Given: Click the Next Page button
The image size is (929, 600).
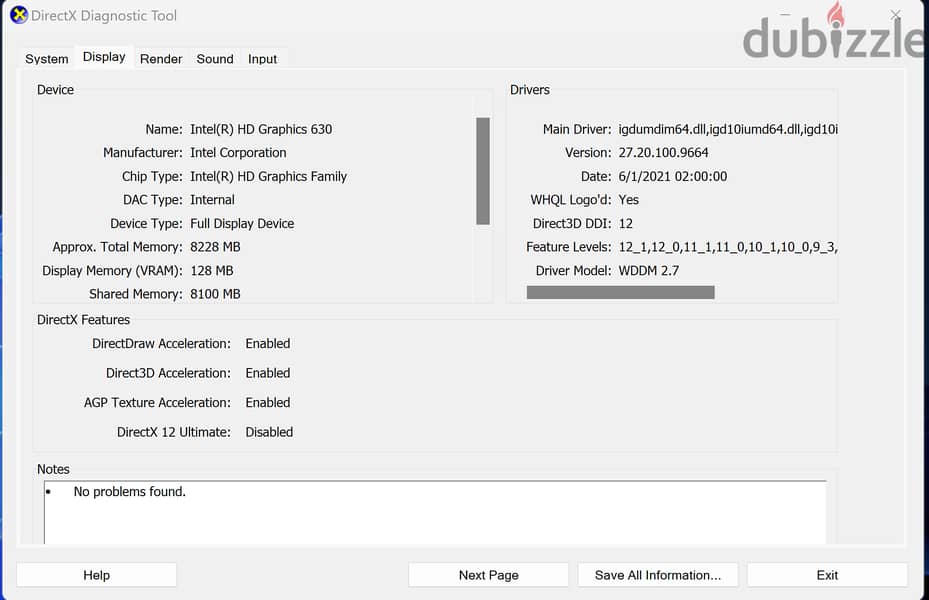Looking at the screenshot, I should click(x=489, y=575).
